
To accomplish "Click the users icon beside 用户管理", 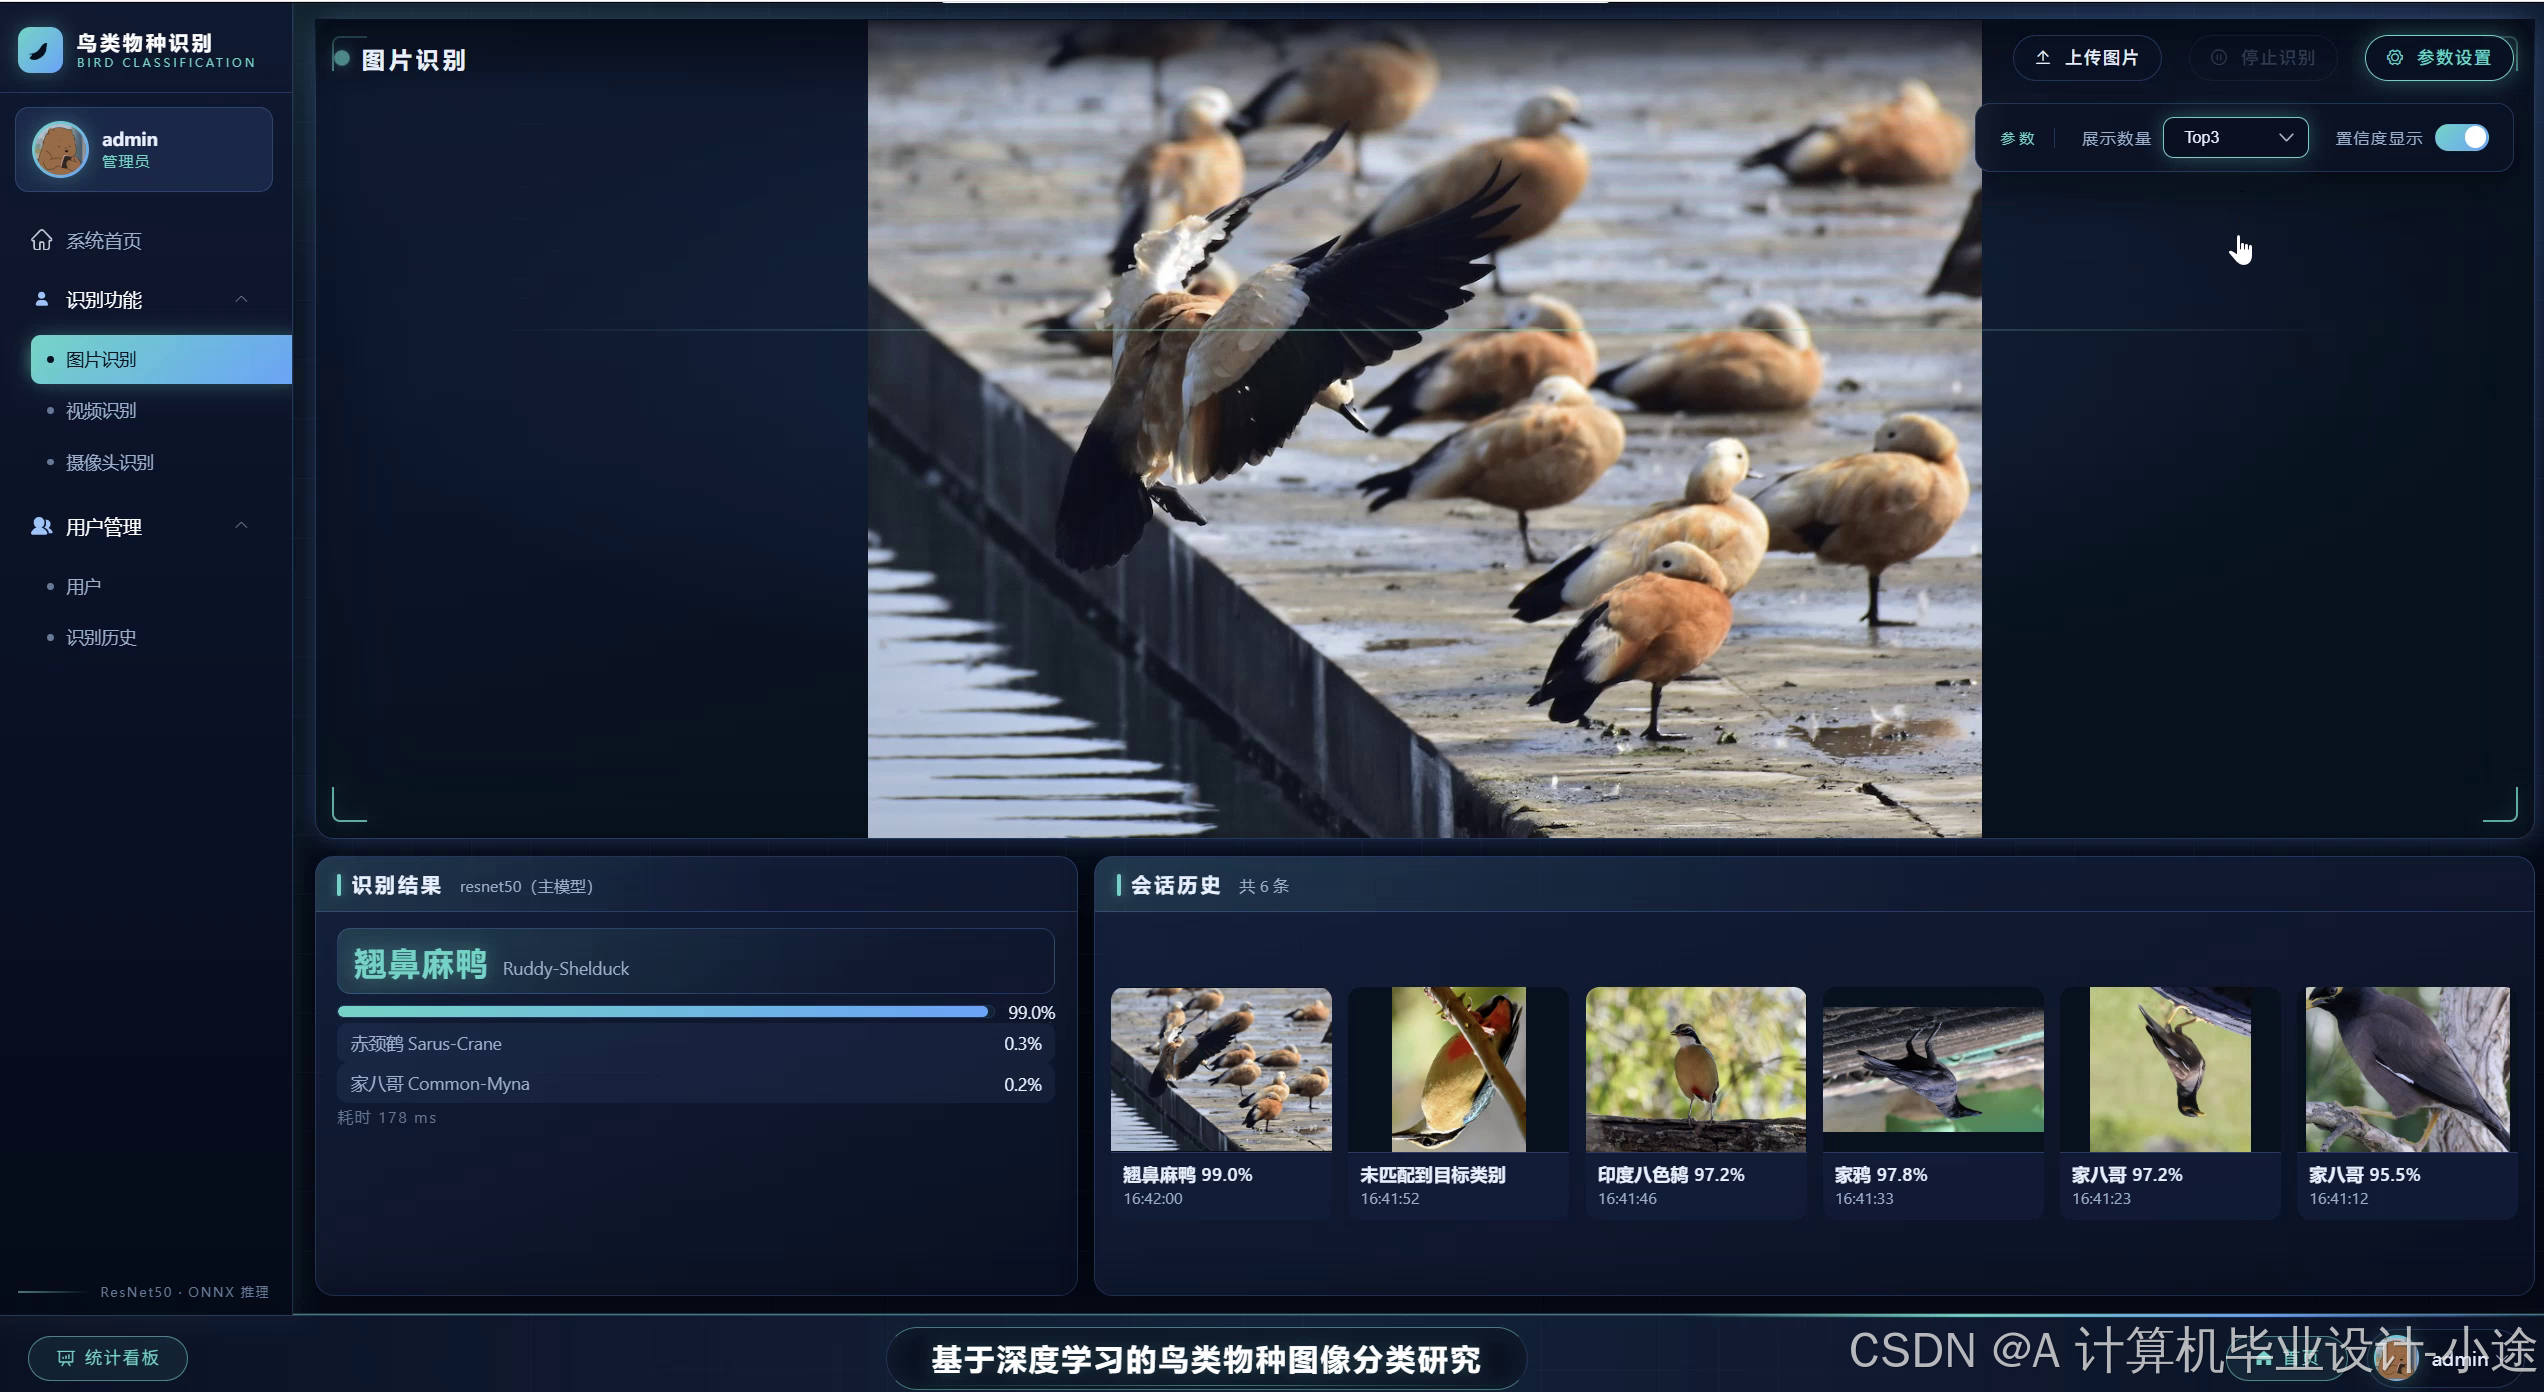I will 42,526.
